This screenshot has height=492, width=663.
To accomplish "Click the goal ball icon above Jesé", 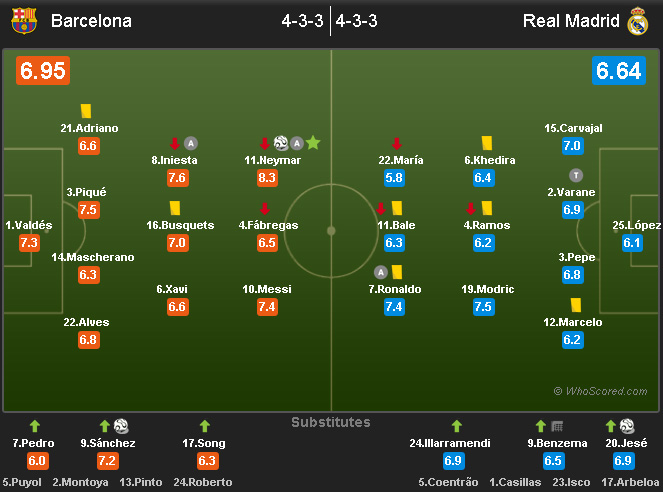I will coord(628,426).
